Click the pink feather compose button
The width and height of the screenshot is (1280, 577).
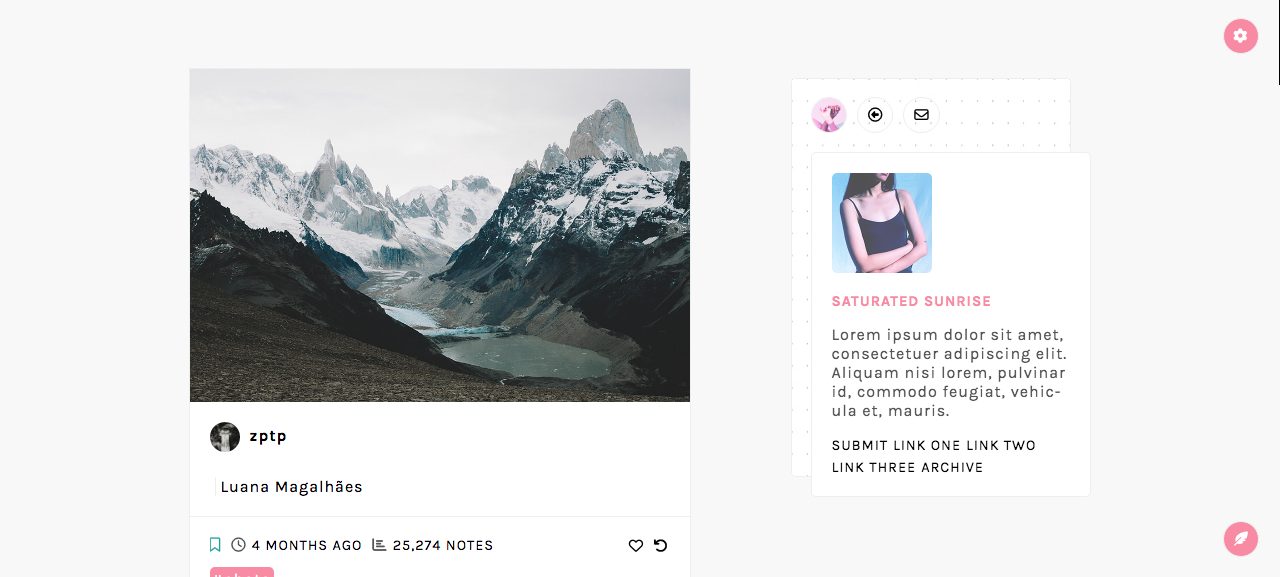coord(1241,539)
